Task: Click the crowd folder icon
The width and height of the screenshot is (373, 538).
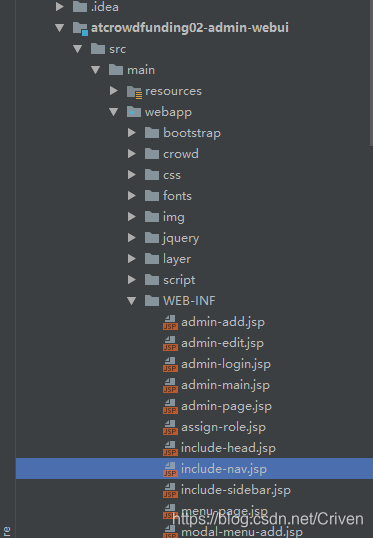Action: [152, 154]
